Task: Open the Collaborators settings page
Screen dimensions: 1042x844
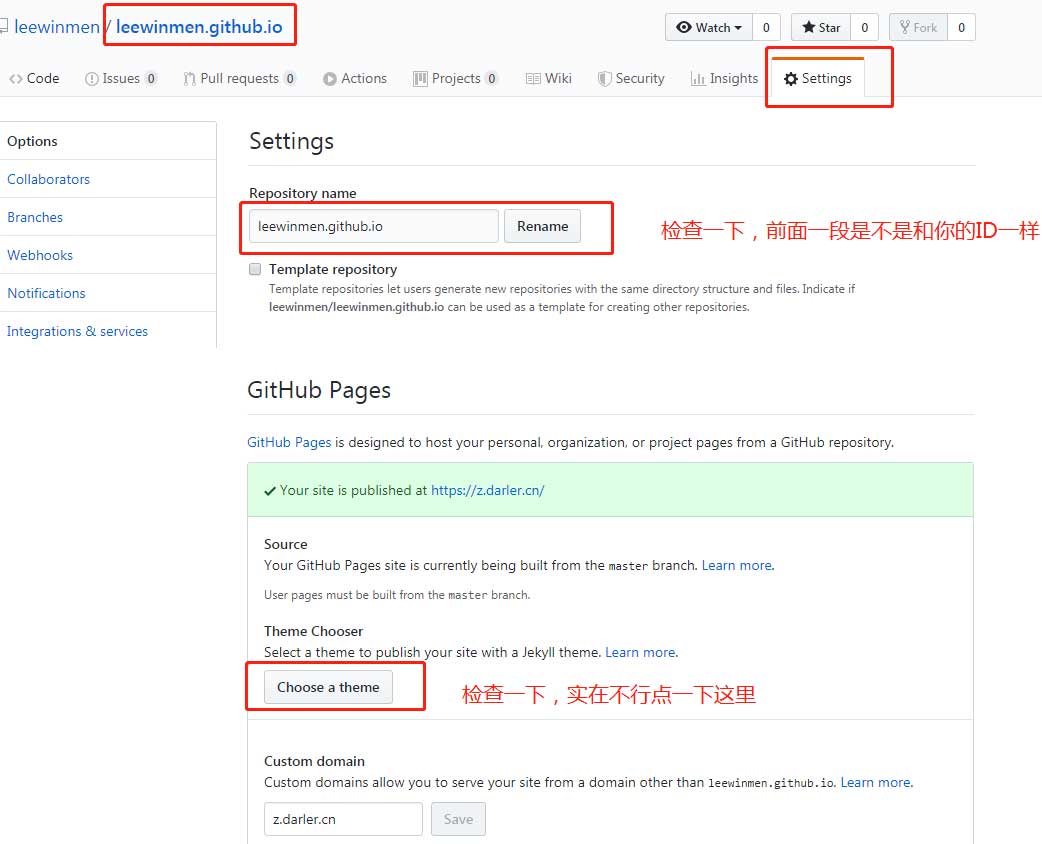Action: (x=48, y=179)
